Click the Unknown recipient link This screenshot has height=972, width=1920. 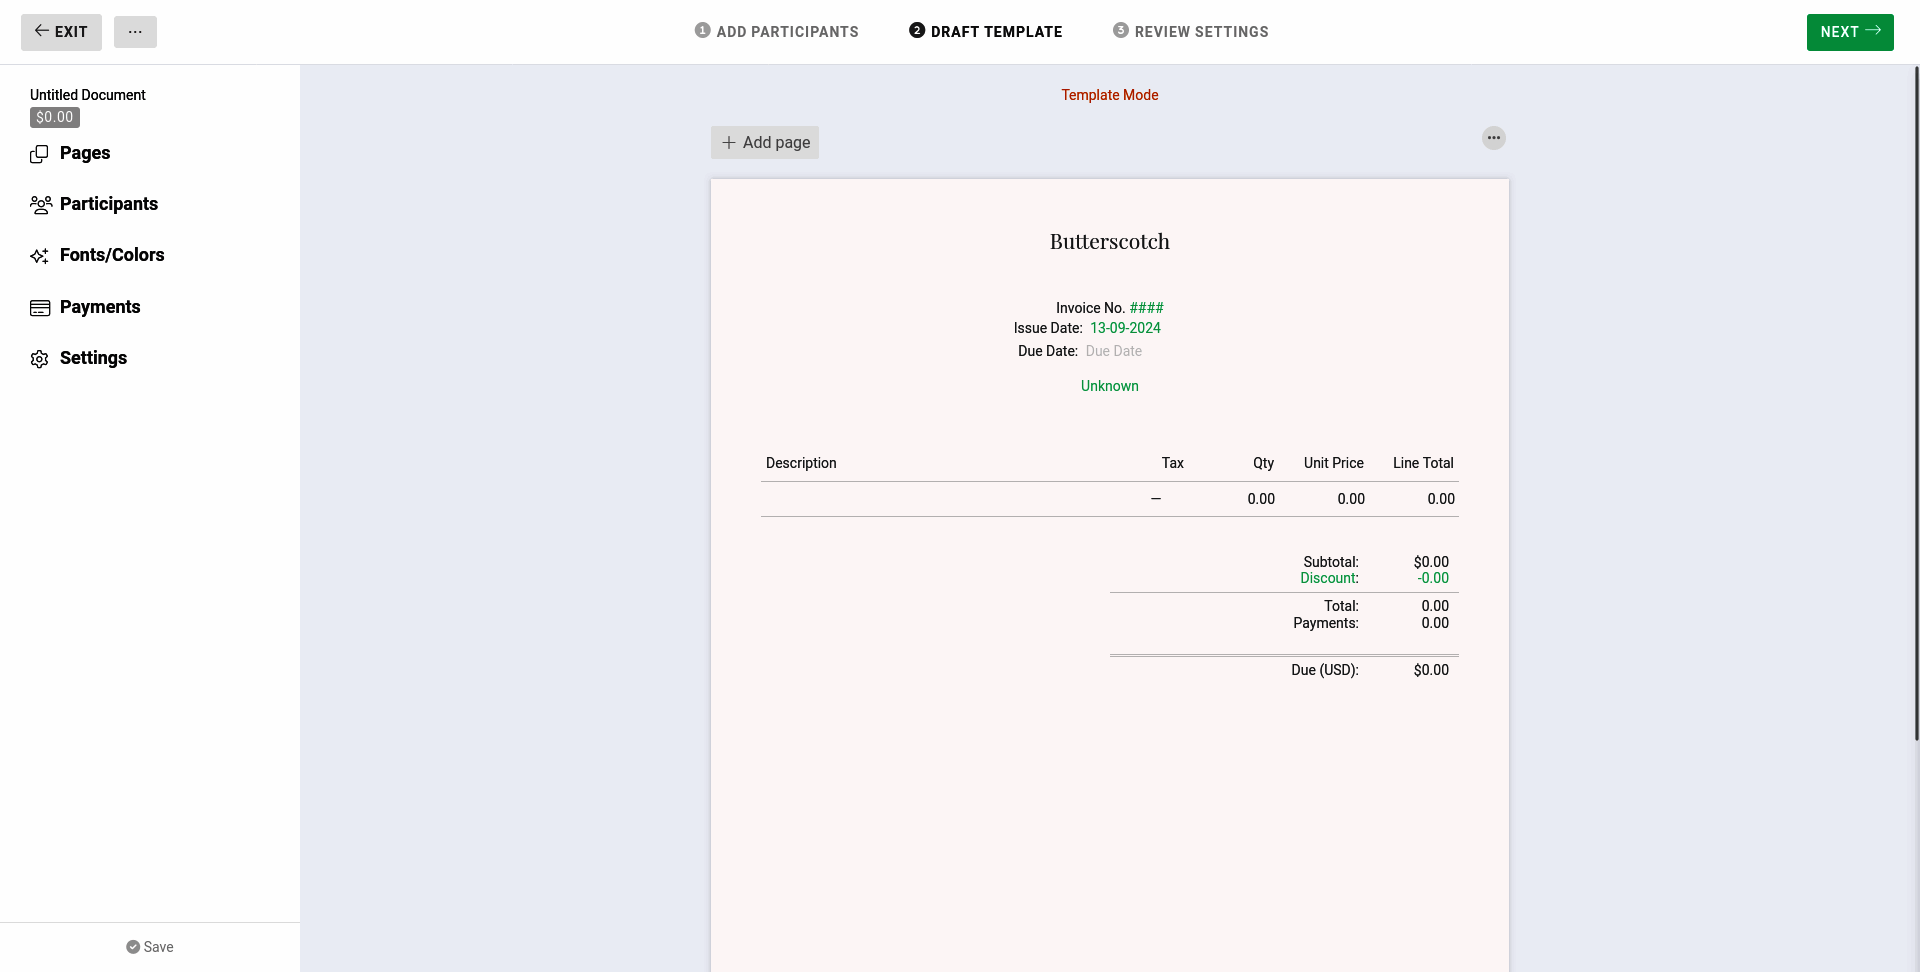[1109, 386]
